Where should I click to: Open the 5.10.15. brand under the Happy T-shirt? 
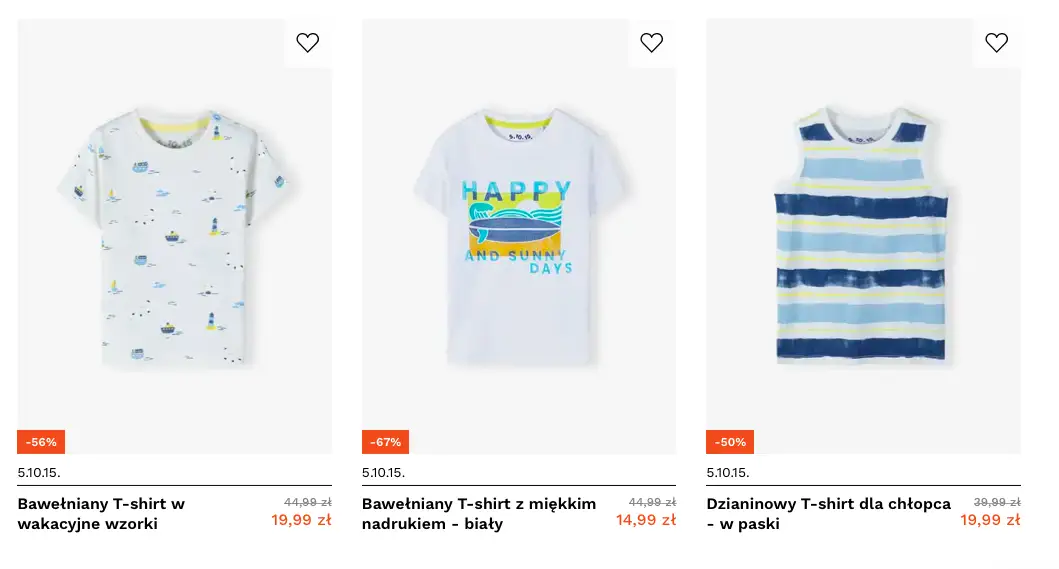coord(383,473)
